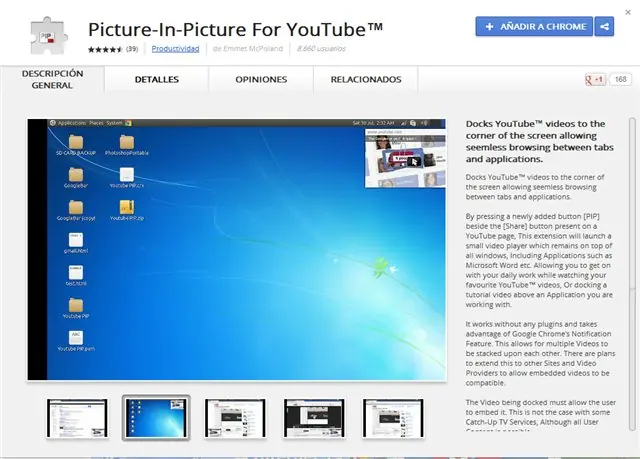The image size is (640, 459).
Task: Click the large desktop screenshot preview
Action: pos(237,250)
